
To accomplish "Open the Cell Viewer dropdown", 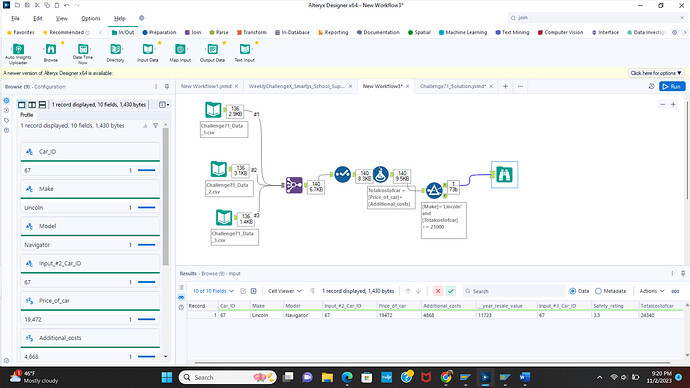I will coord(285,291).
